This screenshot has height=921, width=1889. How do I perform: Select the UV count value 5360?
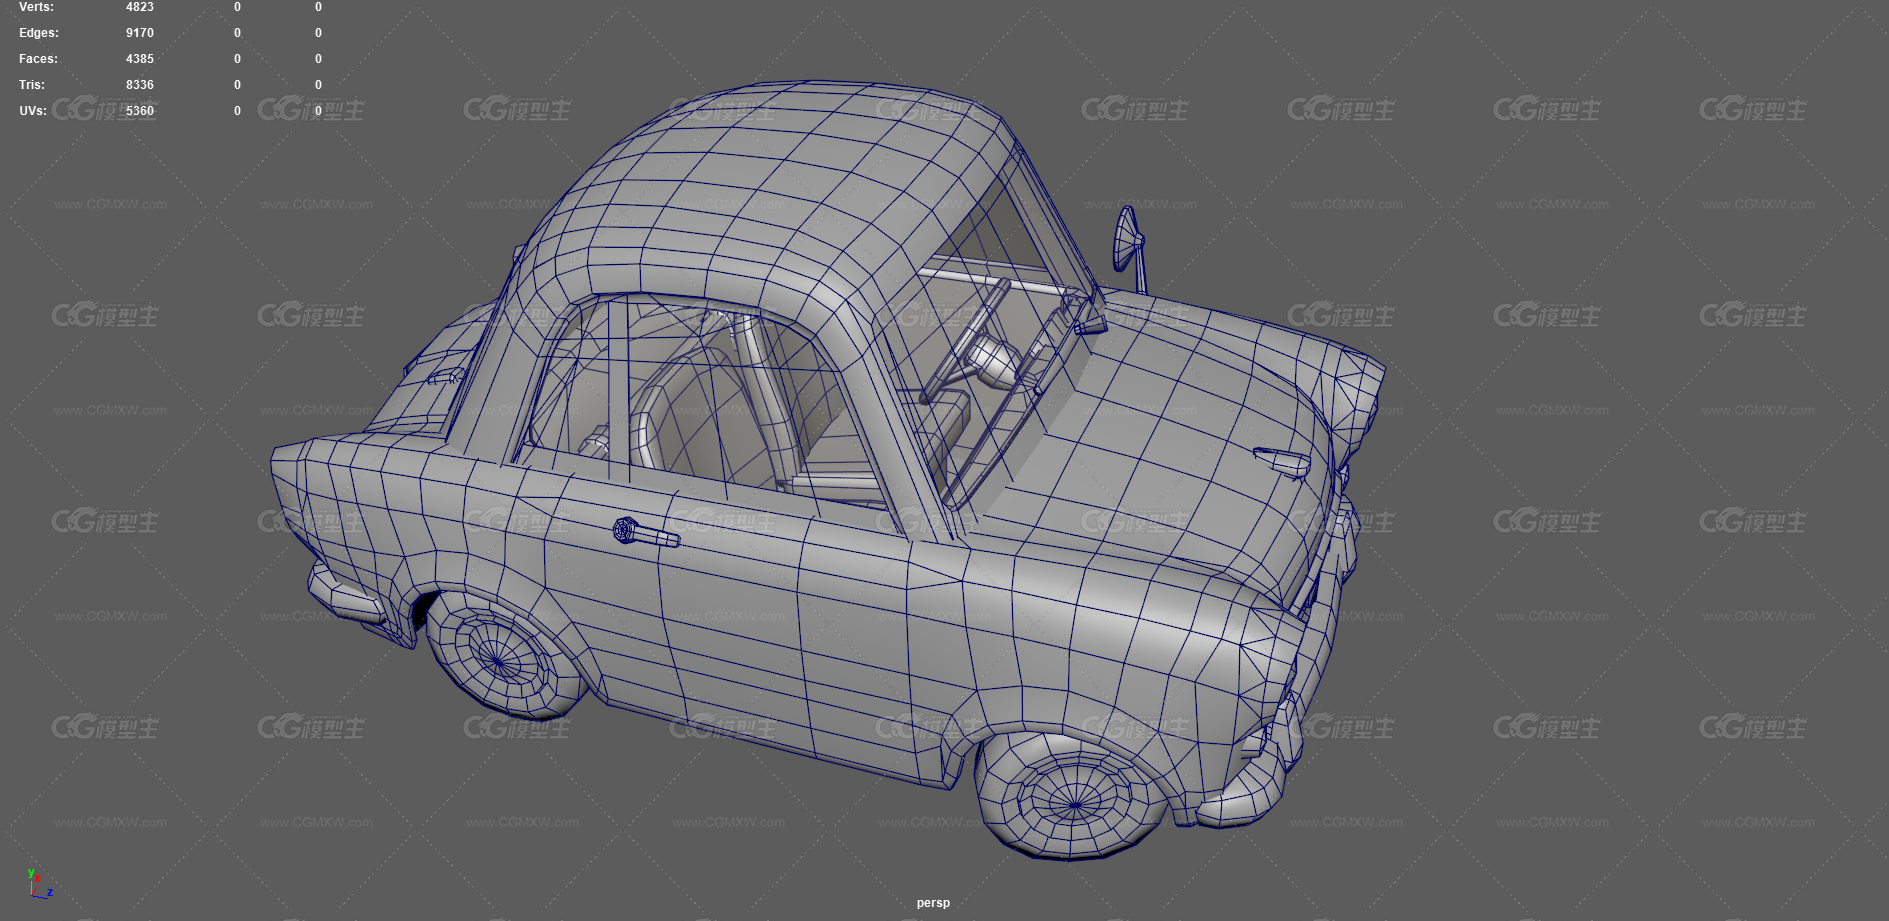(140, 111)
